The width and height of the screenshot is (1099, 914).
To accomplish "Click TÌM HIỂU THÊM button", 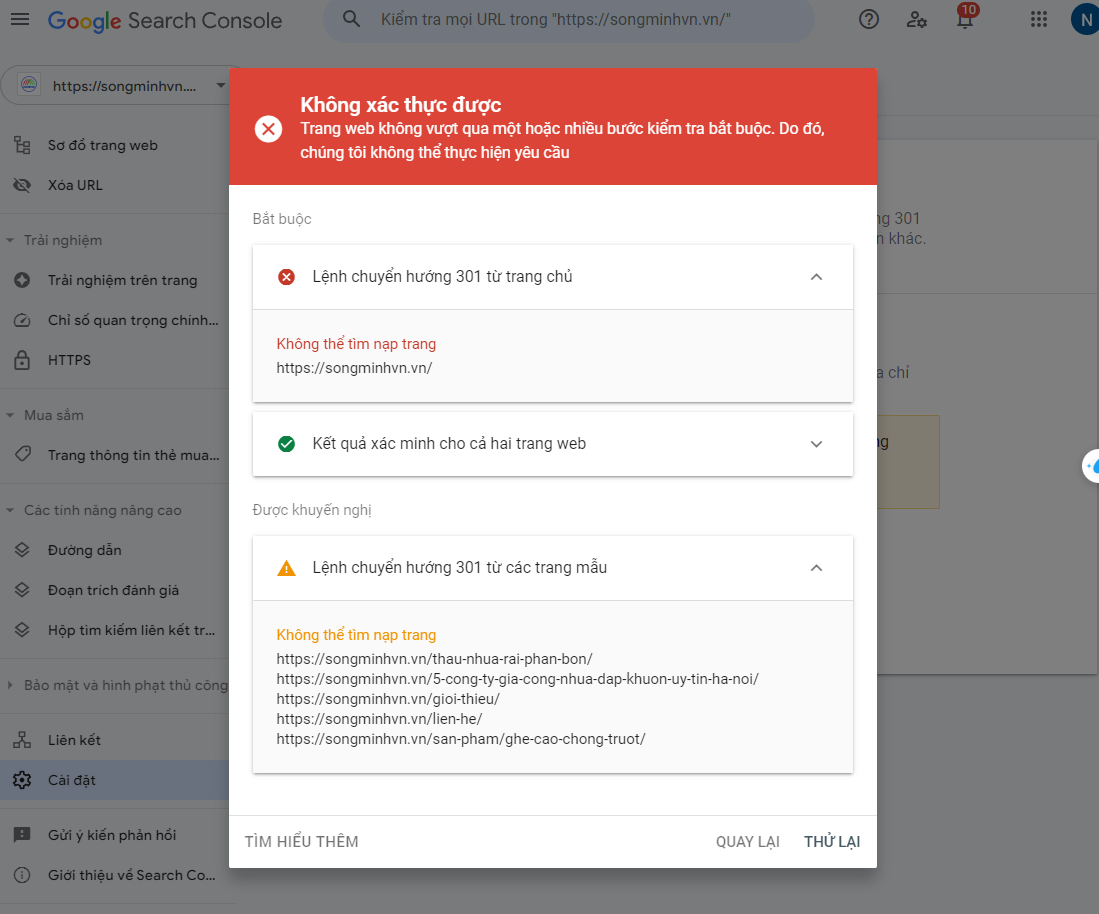I will point(301,841).
